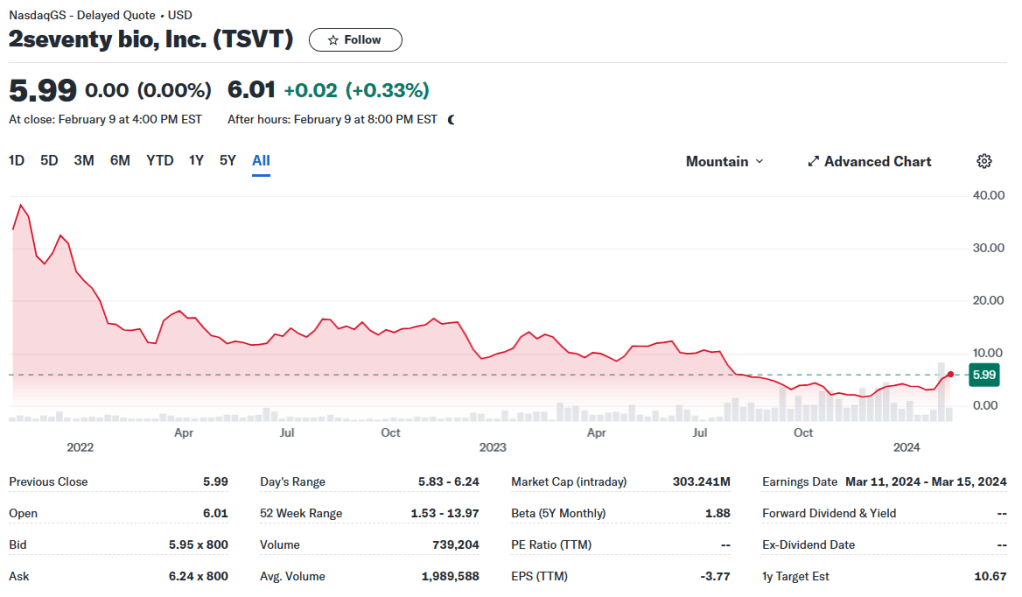This screenshot has height=597, width=1022.
Task: Open chart settings gear icon
Action: (x=984, y=161)
